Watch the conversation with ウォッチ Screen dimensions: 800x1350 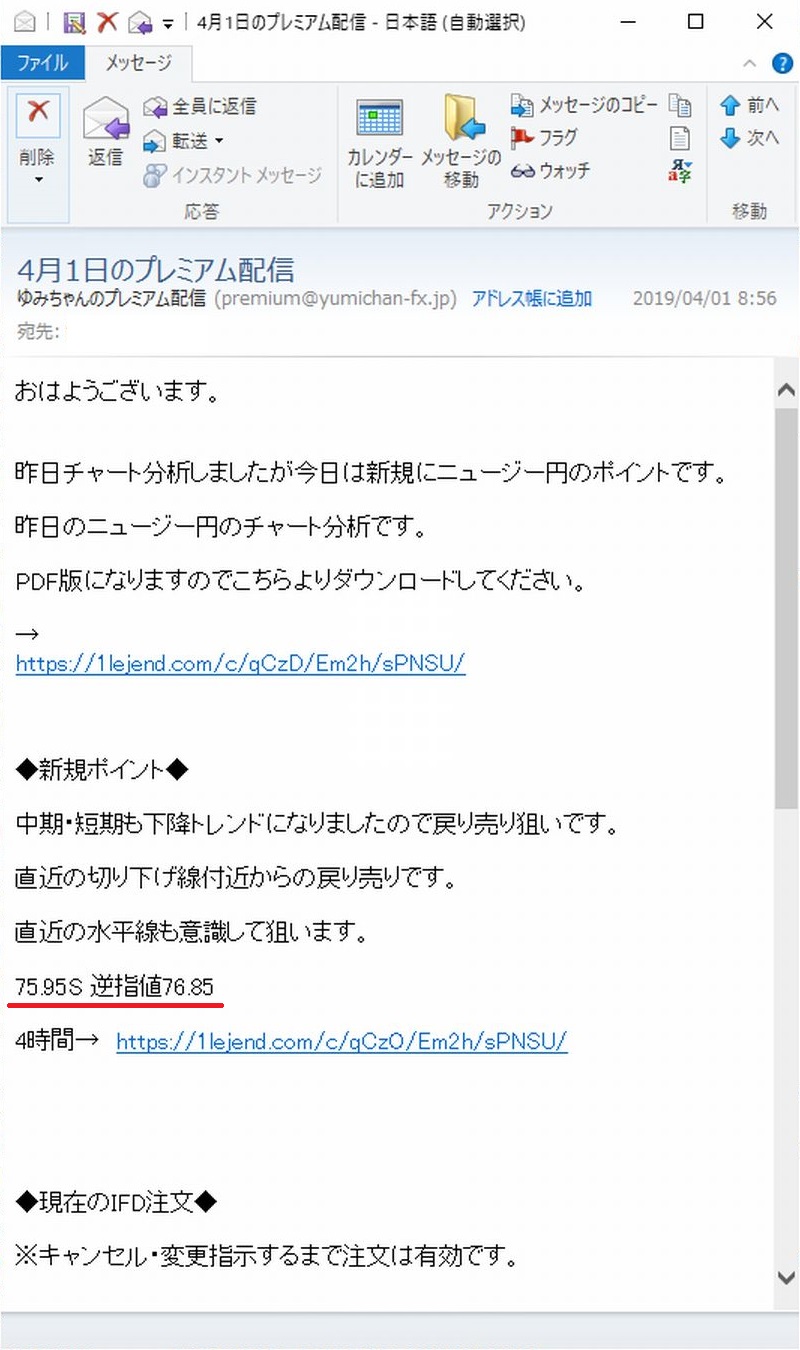click(551, 171)
